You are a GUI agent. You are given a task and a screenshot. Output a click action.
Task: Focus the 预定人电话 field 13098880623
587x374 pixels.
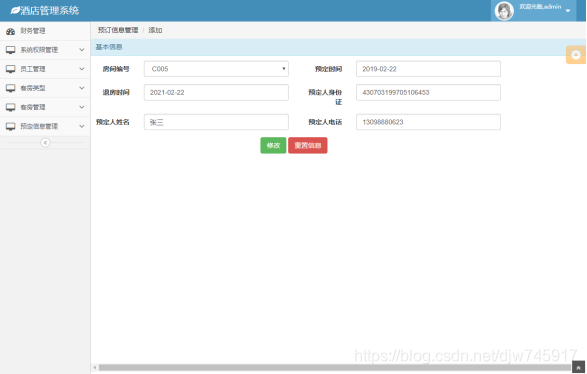click(x=428, y=122)
